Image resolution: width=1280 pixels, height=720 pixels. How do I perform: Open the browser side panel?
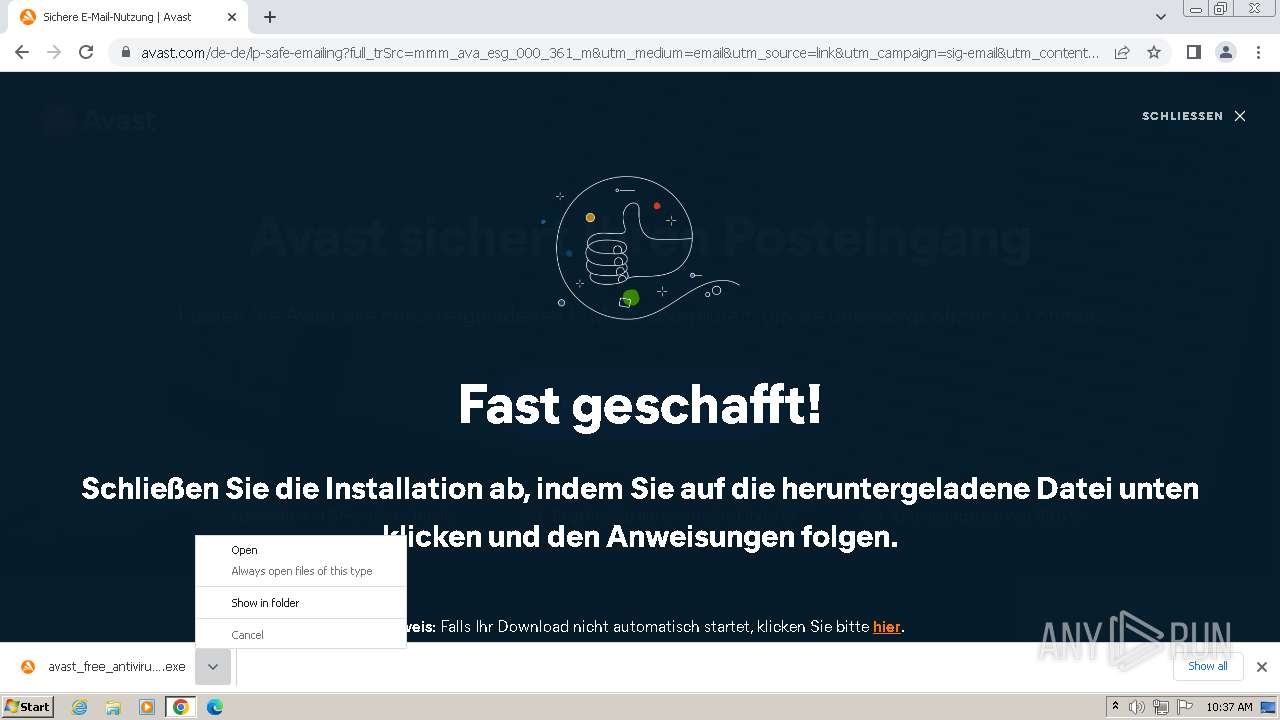[x=1193, y=52]
